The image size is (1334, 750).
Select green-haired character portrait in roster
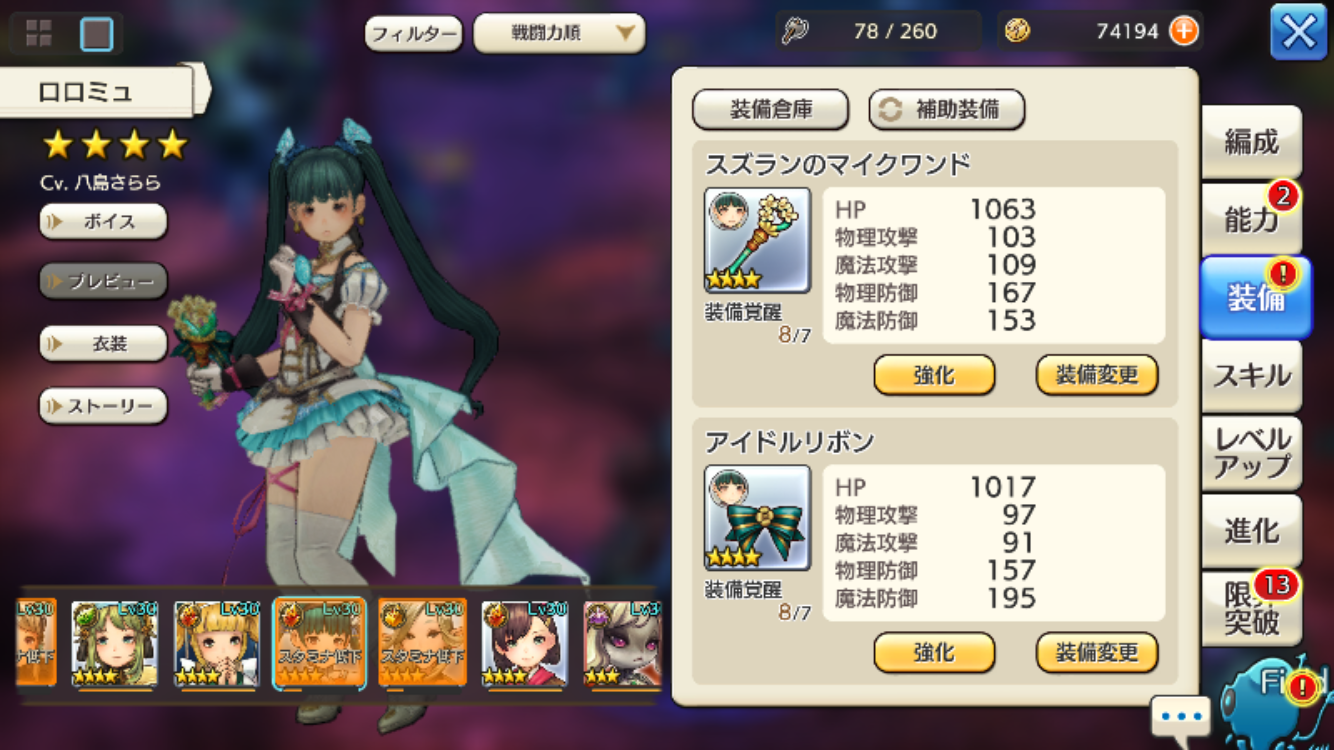[114, 643]
